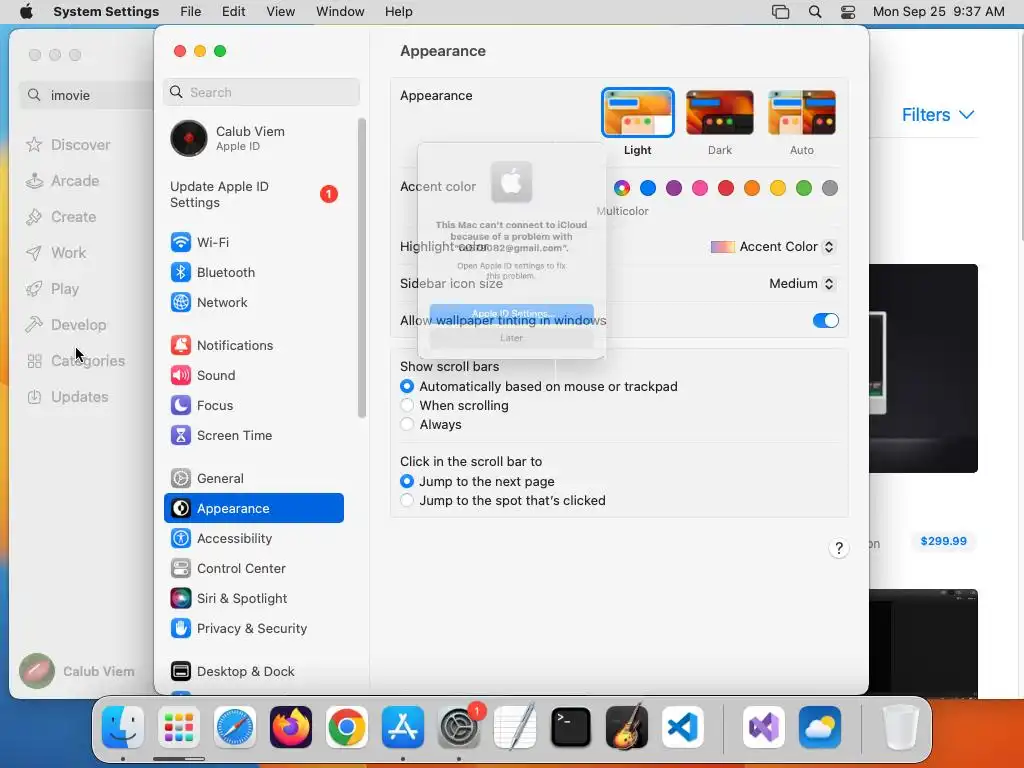This screenshot has width=1024, height=768.
Task: Select automatic scroll bars option
Action: tap(407, 387)
